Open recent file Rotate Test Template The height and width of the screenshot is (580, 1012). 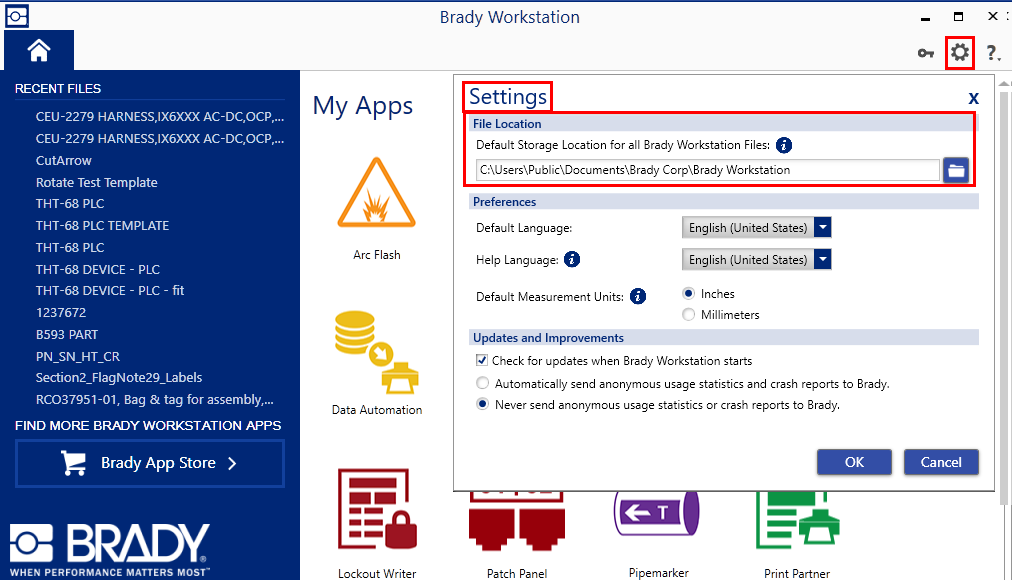[x=97, y=183]
